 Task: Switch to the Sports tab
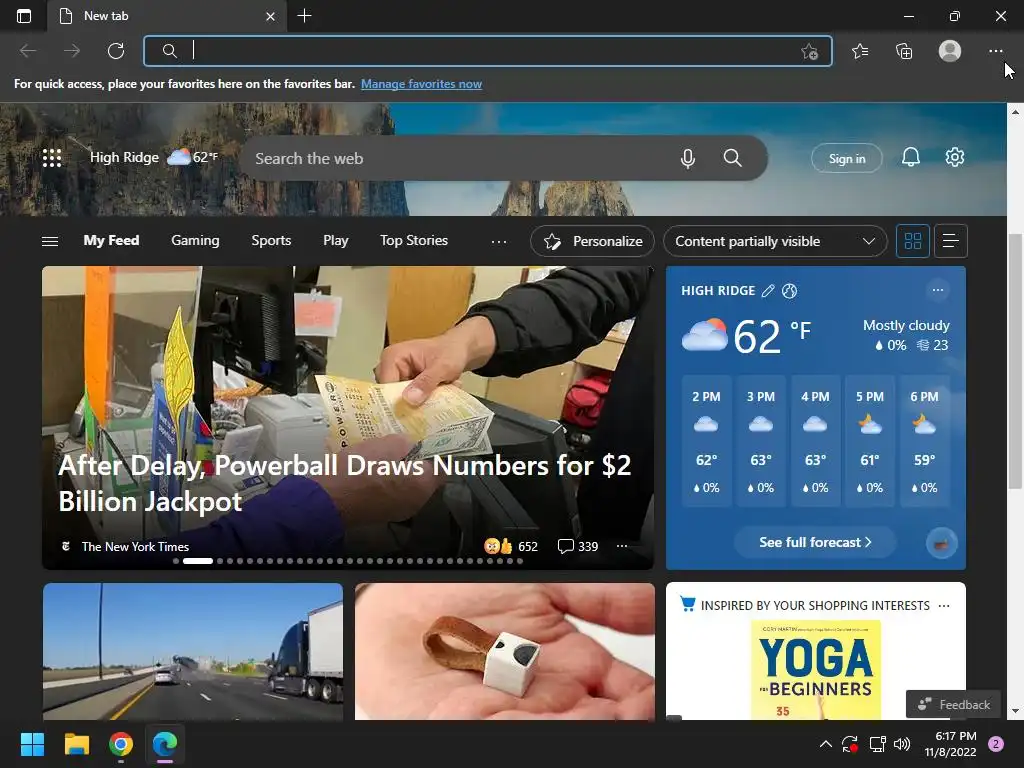point(271,240)
